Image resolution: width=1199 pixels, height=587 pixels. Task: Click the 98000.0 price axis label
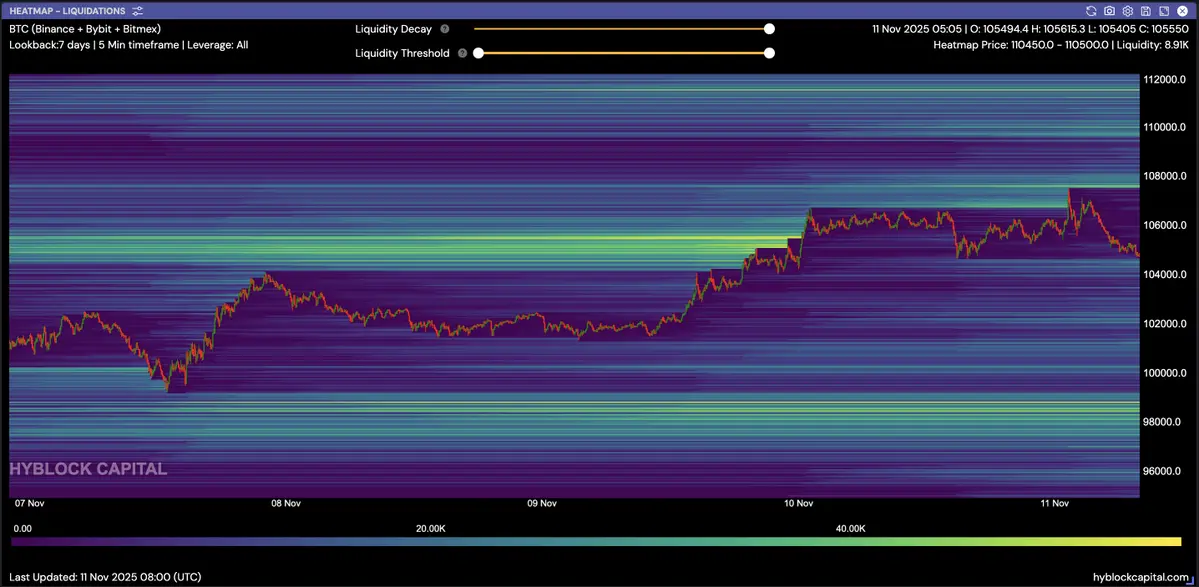1164,422
